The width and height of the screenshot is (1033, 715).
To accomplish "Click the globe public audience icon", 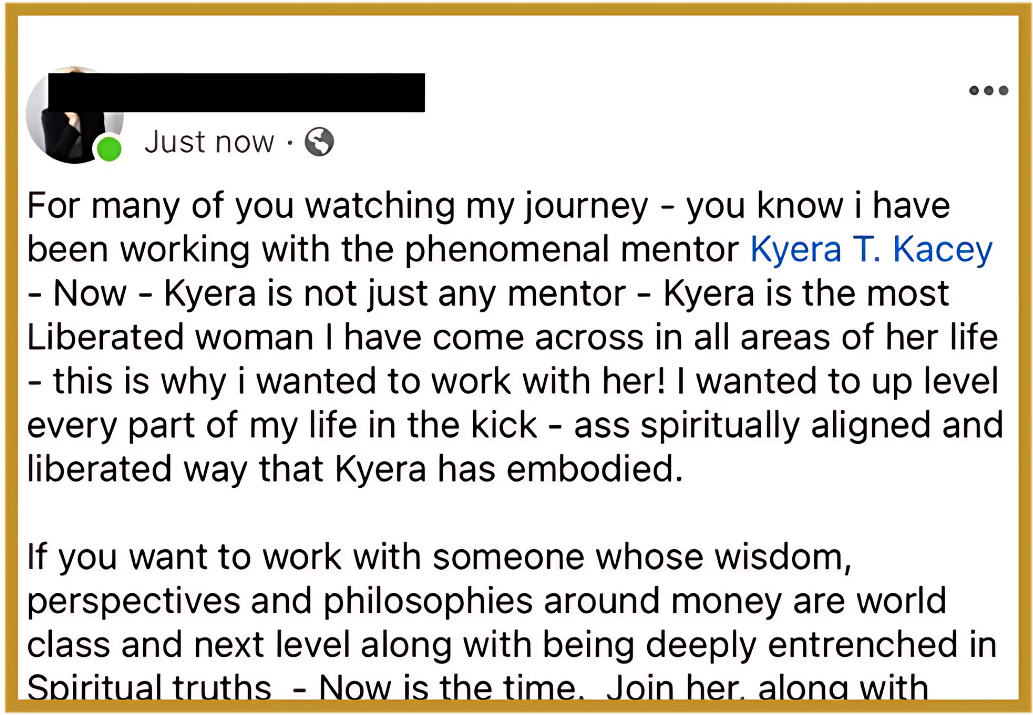I will 319,142.
